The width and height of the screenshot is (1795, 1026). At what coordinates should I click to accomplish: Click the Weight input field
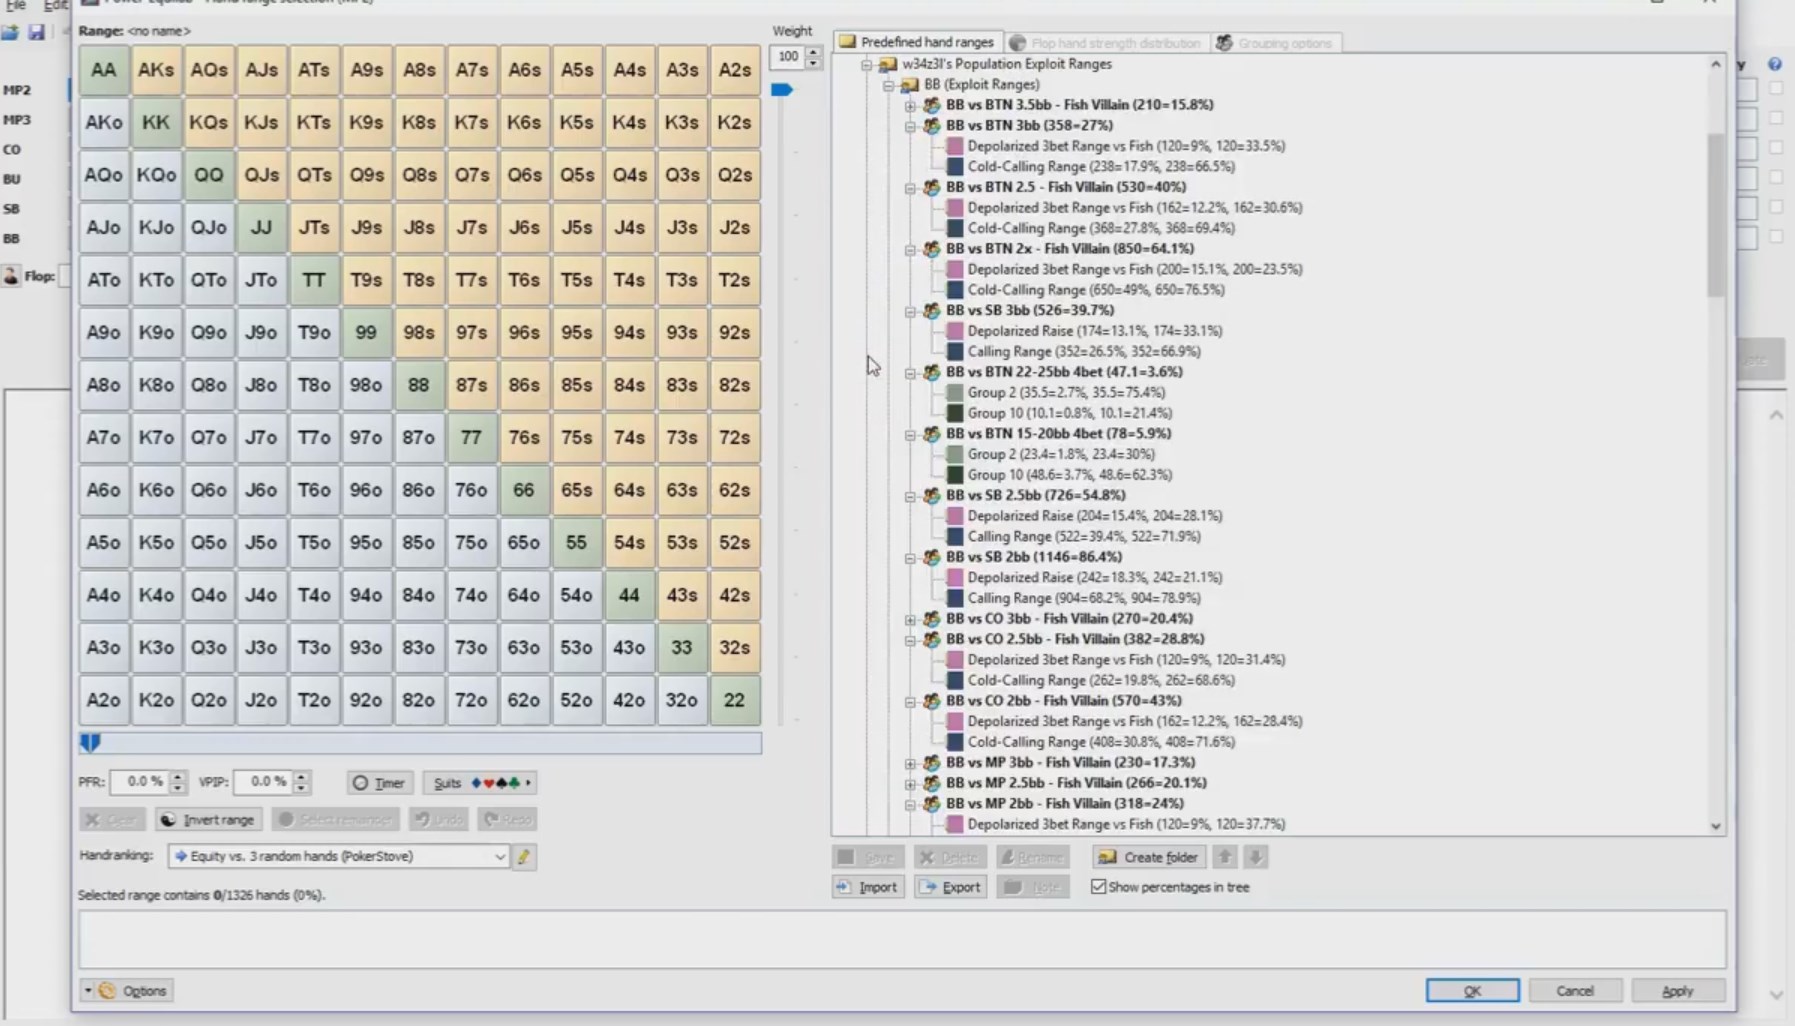pos(788,57)
